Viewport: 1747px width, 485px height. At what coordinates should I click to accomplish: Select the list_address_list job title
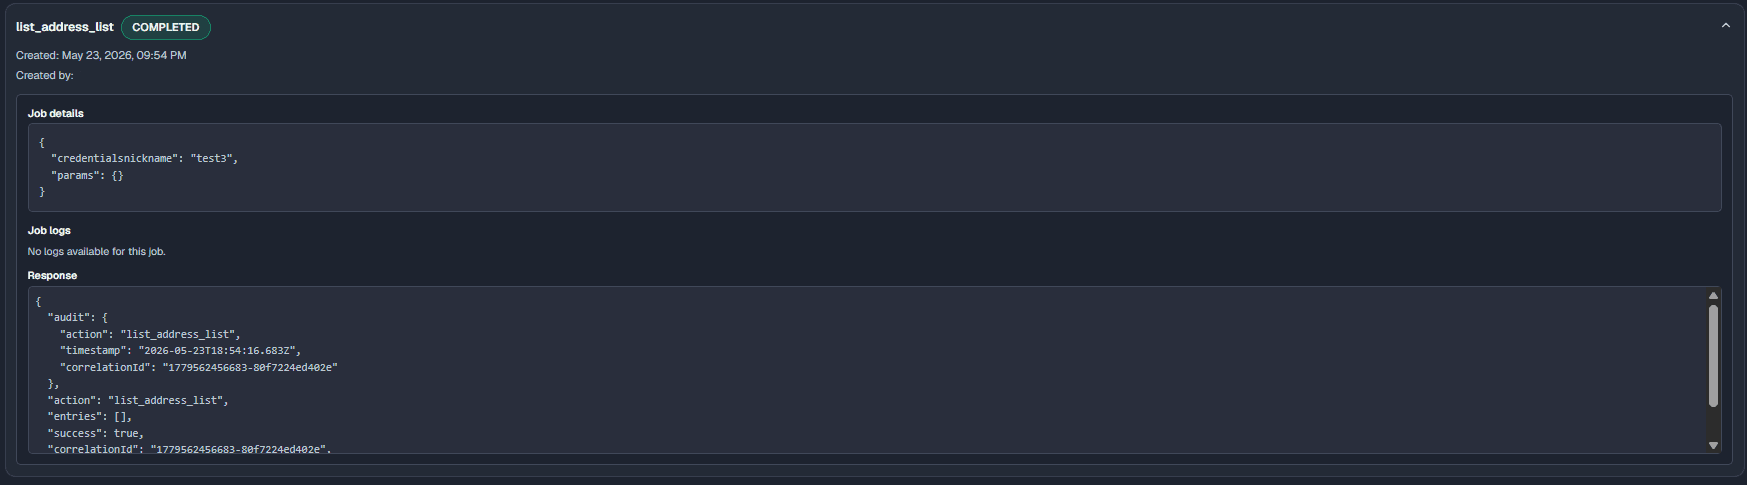(65, 27)
